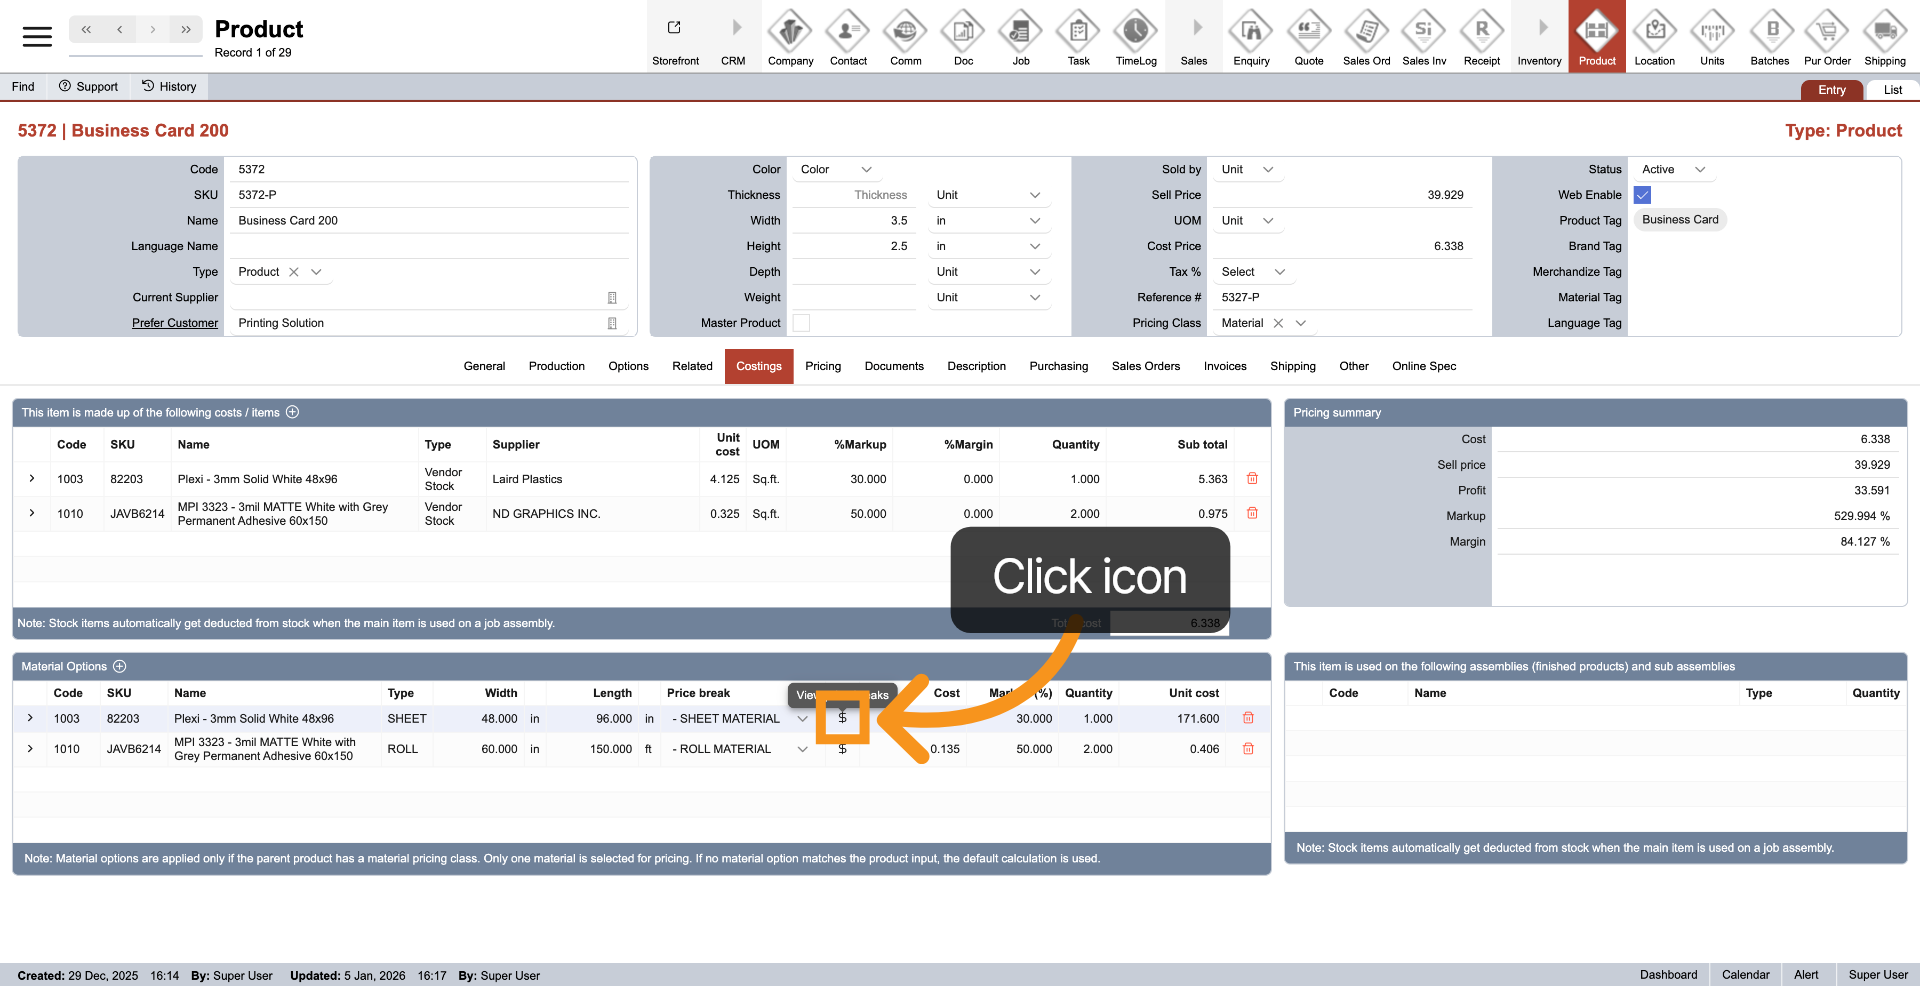
Task: Add new material option with plus icon
Action: pyautogui.click(x=120, y=667)
